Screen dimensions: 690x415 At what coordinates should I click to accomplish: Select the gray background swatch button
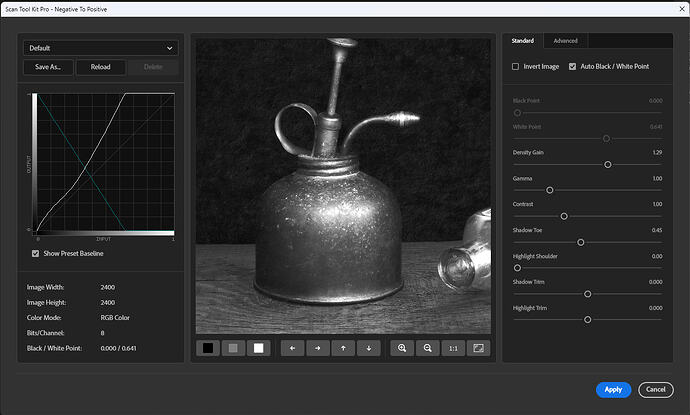click(233, 348)
